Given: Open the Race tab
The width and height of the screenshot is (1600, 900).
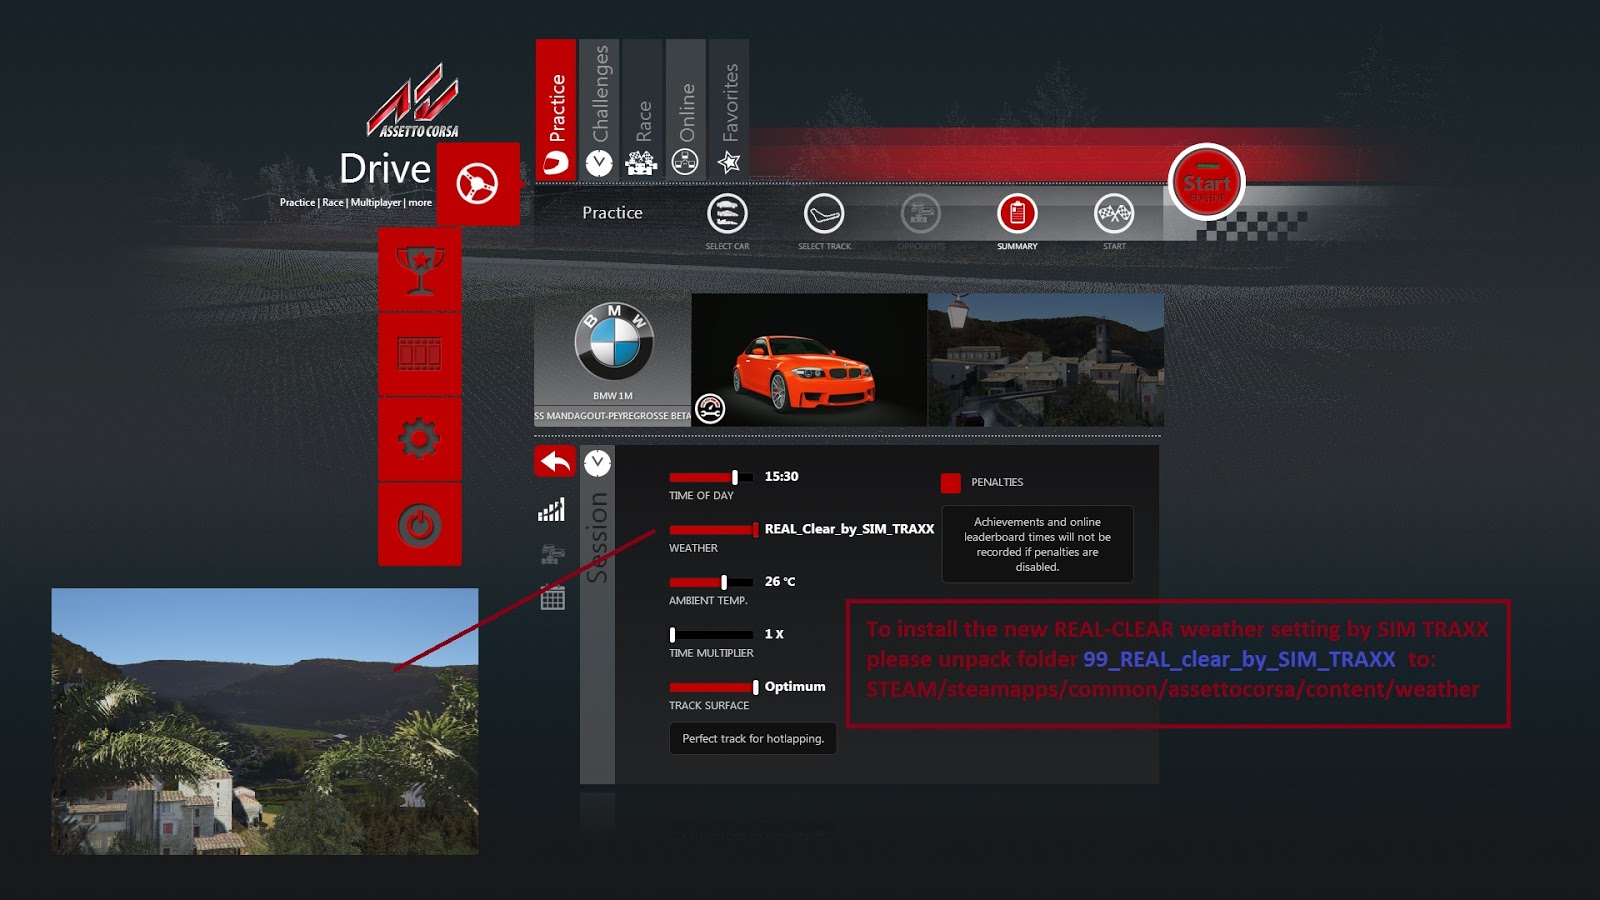Looking at the screenshot, I should tap(643, 110).
